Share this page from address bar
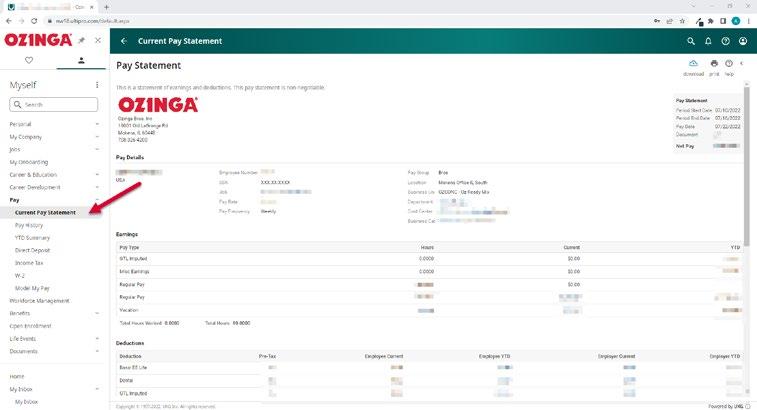 point(670,21)
